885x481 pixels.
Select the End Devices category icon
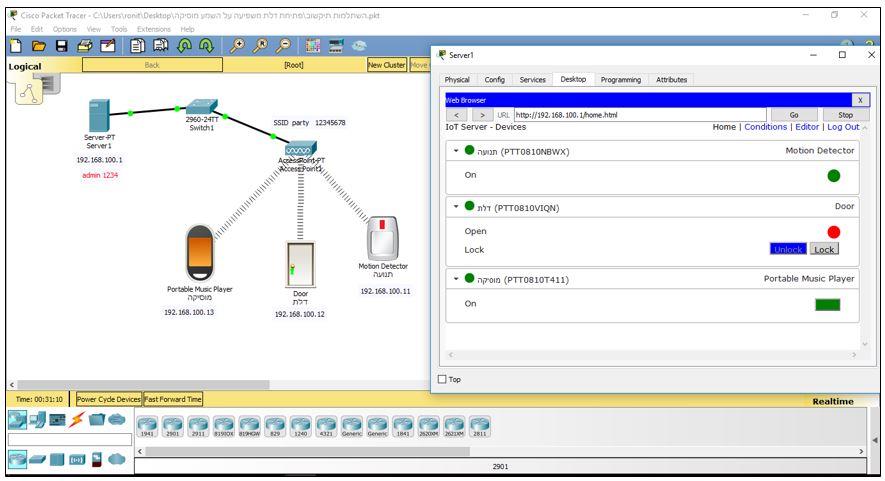click(x=38, y=419)
